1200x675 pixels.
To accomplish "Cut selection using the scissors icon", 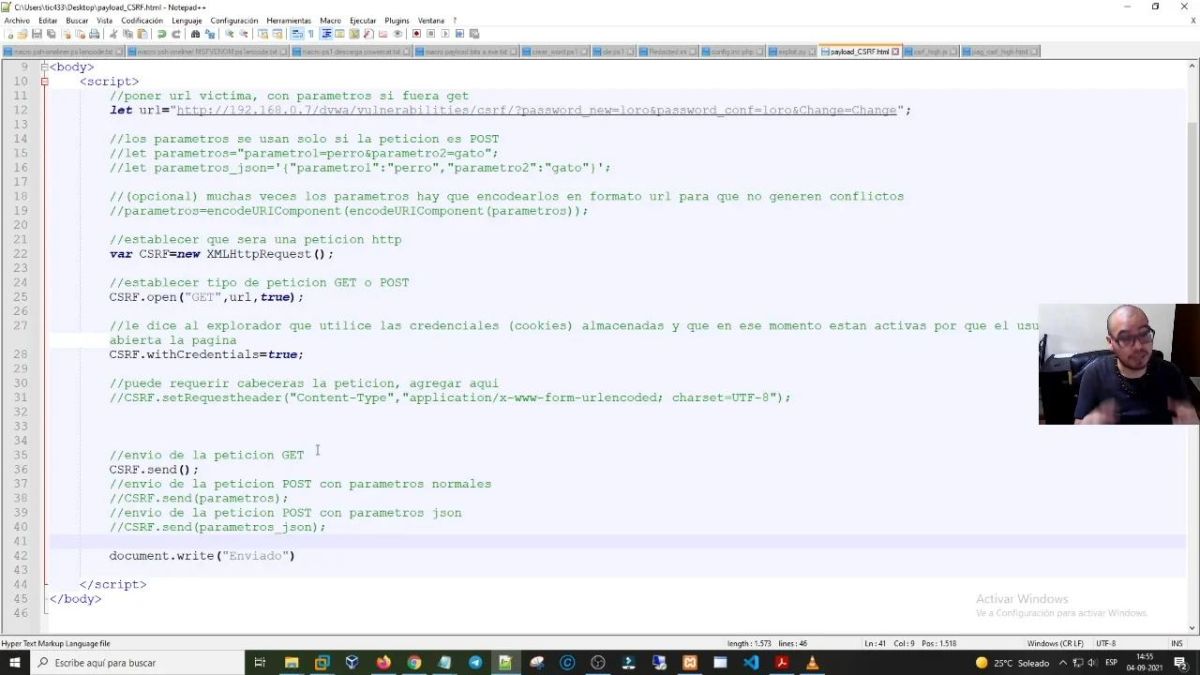I will point(112,34).
